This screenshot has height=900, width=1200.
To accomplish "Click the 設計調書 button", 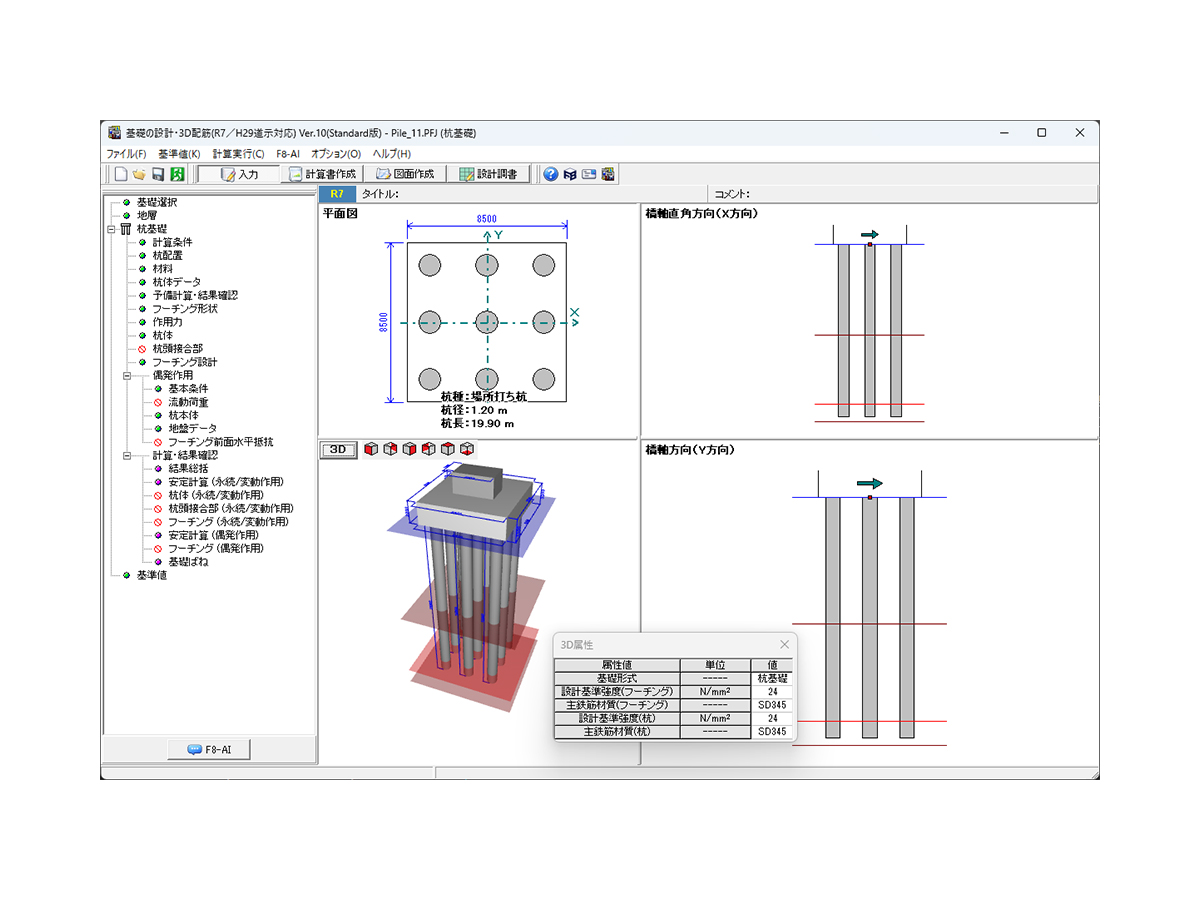I will click(x=488, y=174).
